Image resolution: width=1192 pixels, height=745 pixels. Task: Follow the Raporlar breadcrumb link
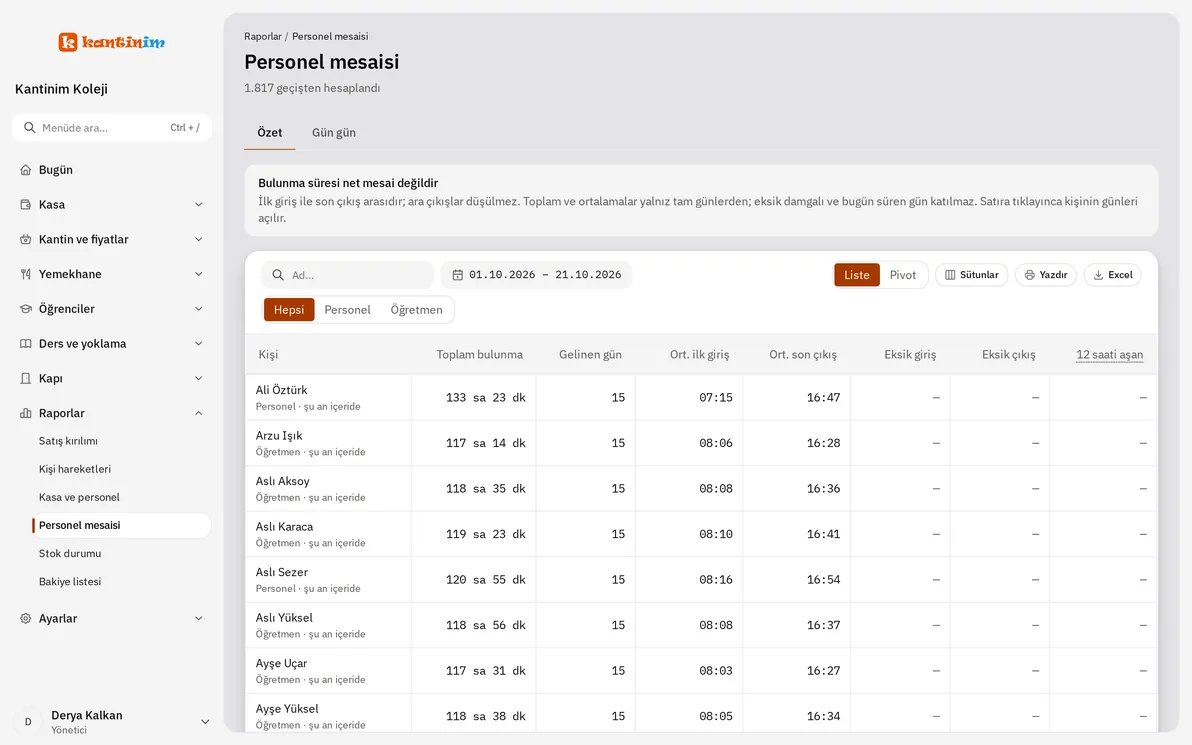point(263,36)
